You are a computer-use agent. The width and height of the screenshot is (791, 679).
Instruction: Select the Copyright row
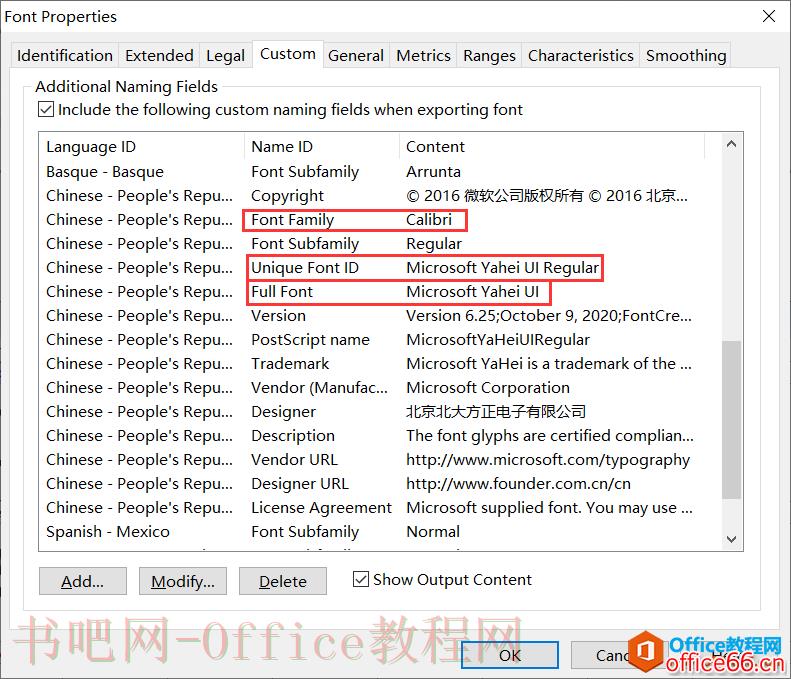[380, 196]
